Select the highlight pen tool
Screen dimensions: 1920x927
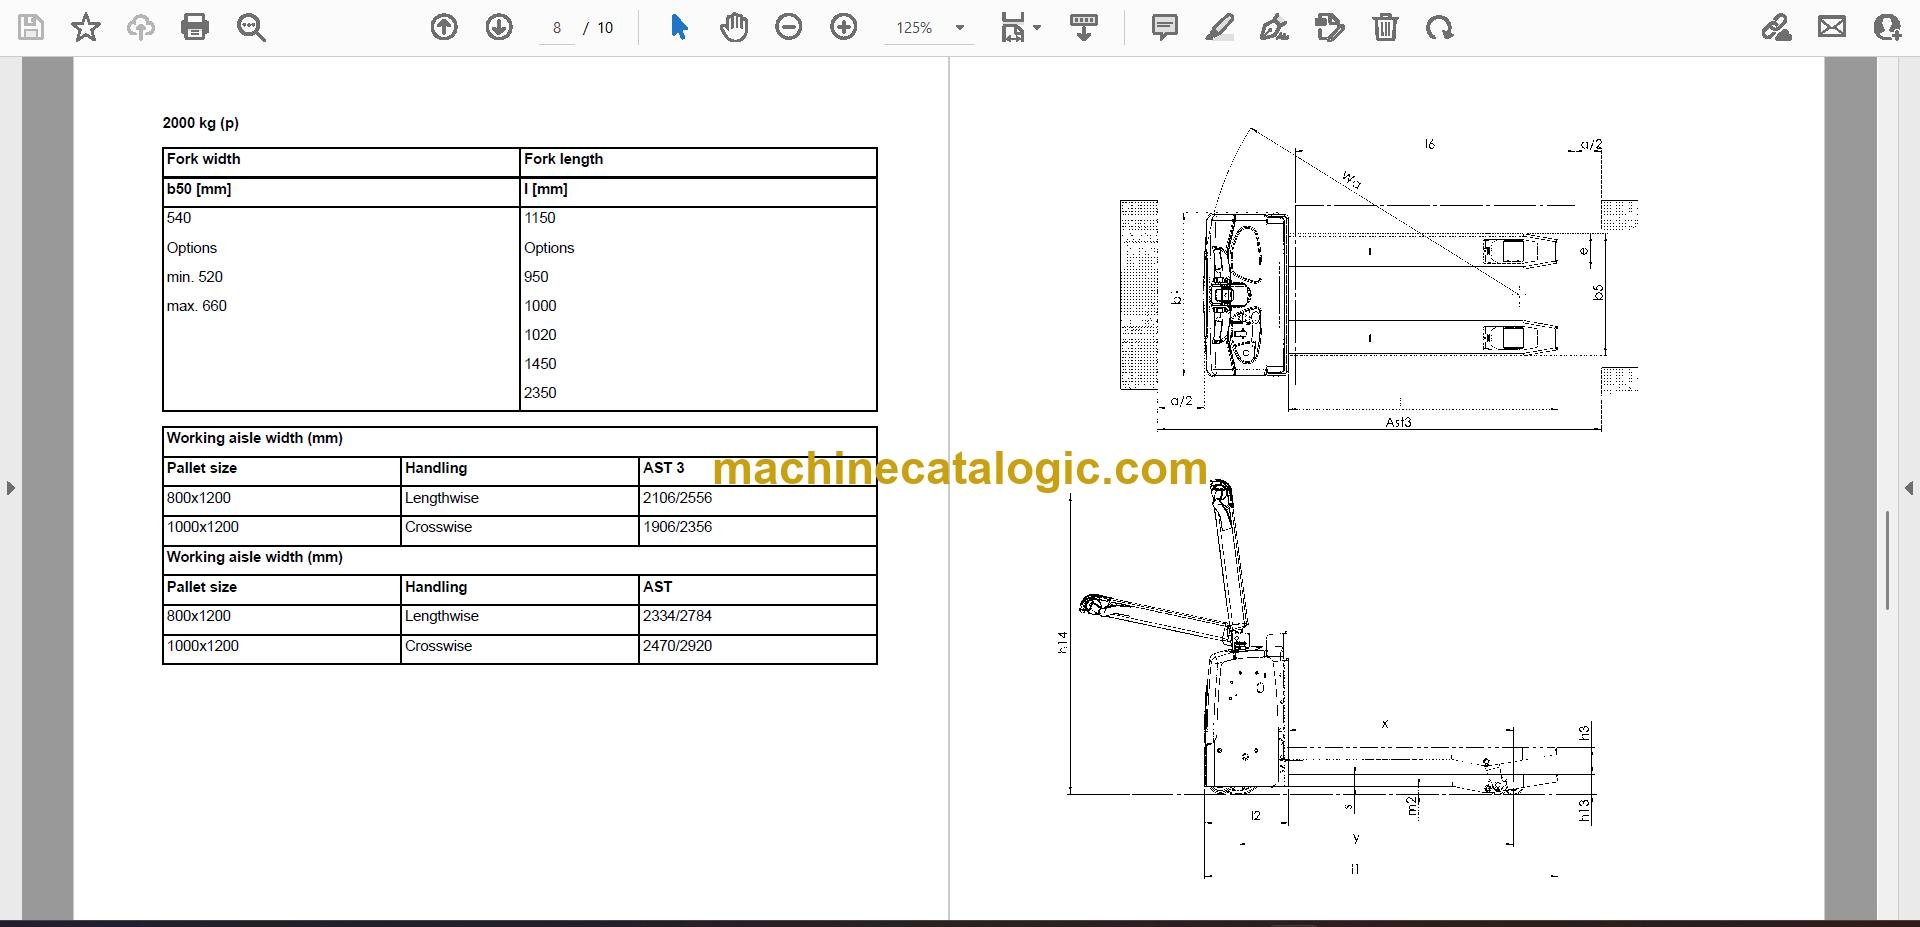(x=1220, y=27)
